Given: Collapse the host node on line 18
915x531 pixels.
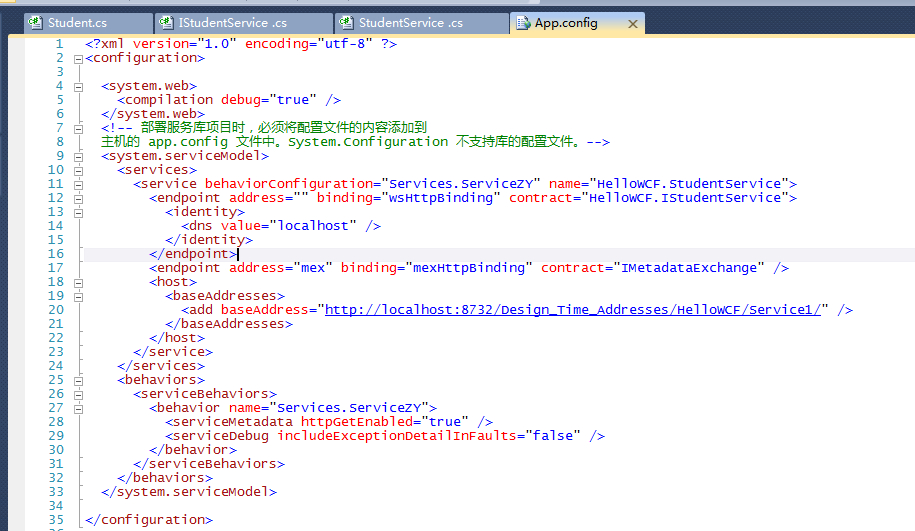Looking at the screenshot, I should click(78, 283).
